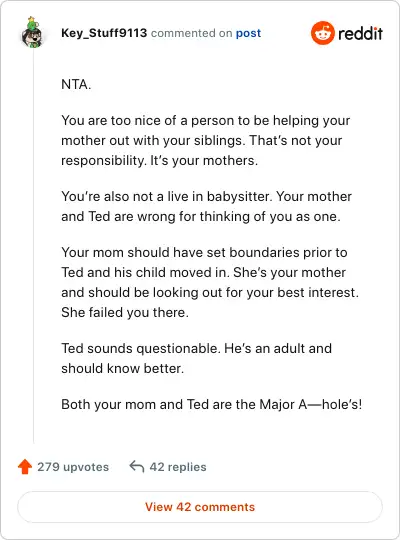
Task: Click the paragraph starting "Your mom should have"
Action: tap(210, 282)
